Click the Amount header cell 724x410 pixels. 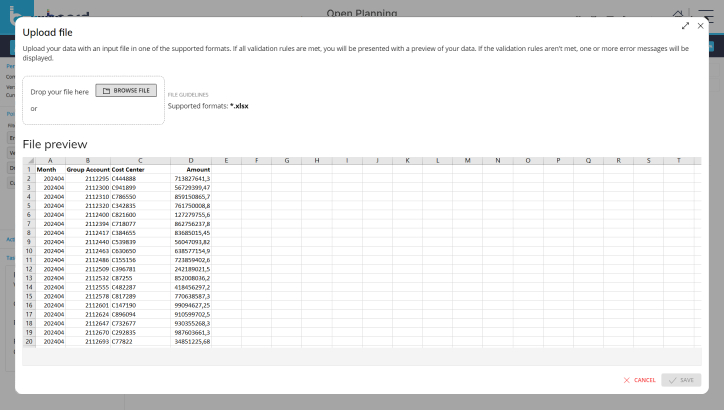coord(197,169)
